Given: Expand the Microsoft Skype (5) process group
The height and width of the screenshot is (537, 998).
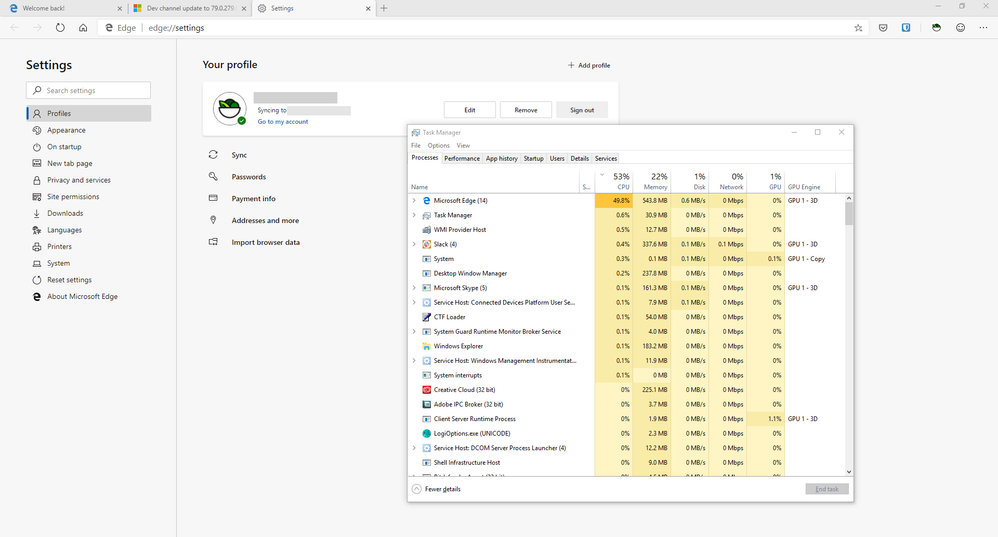Looking at the screenshot, I should tap(414, 288).
